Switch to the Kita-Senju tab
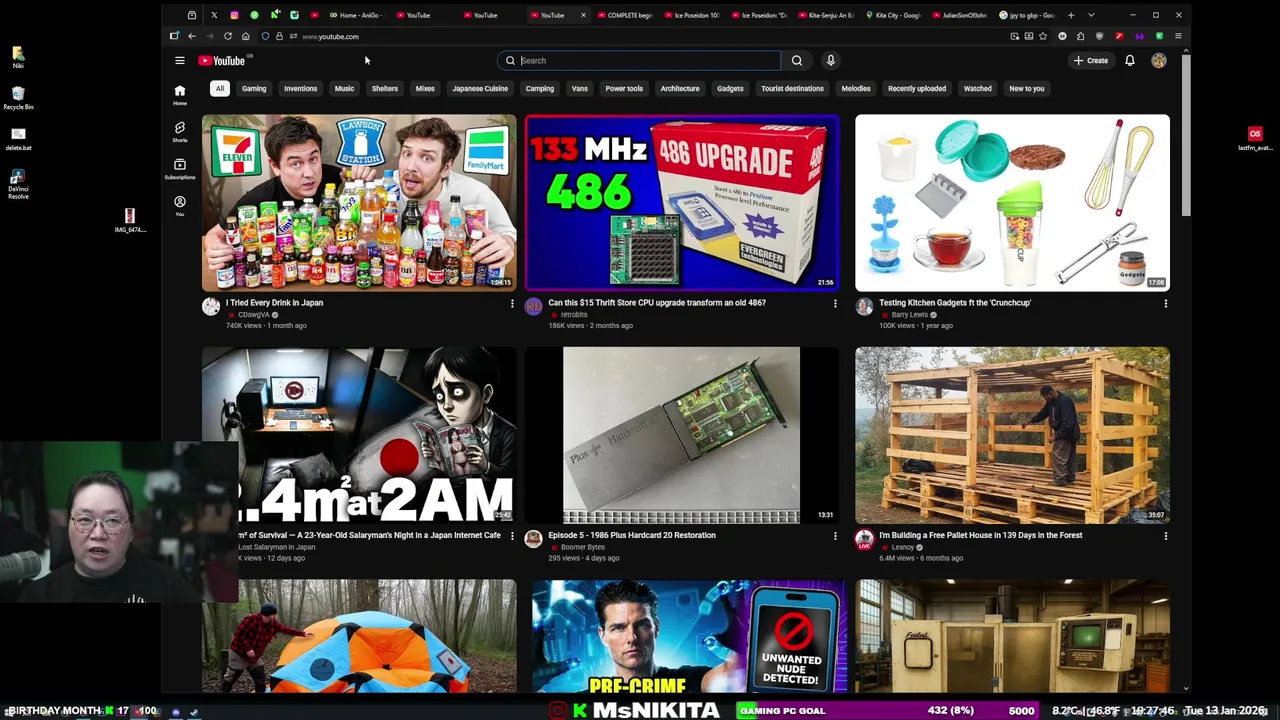Screen dimensions: 1280x720 [x=825, y=15]
